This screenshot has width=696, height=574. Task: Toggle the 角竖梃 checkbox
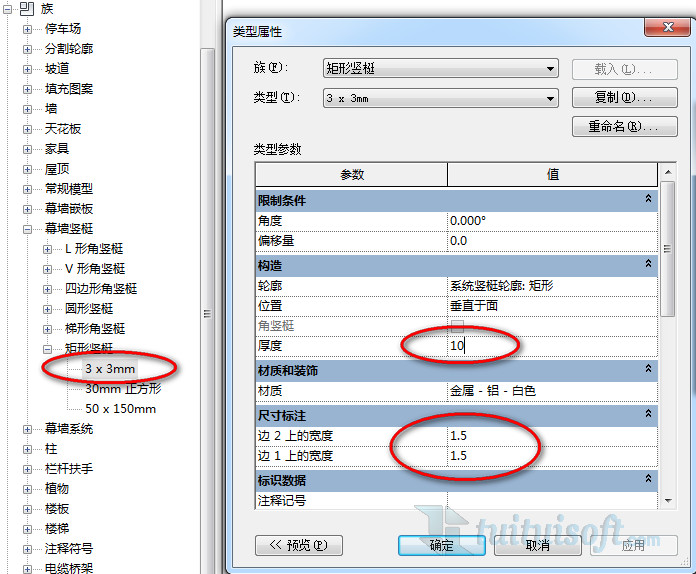(457, 326)
